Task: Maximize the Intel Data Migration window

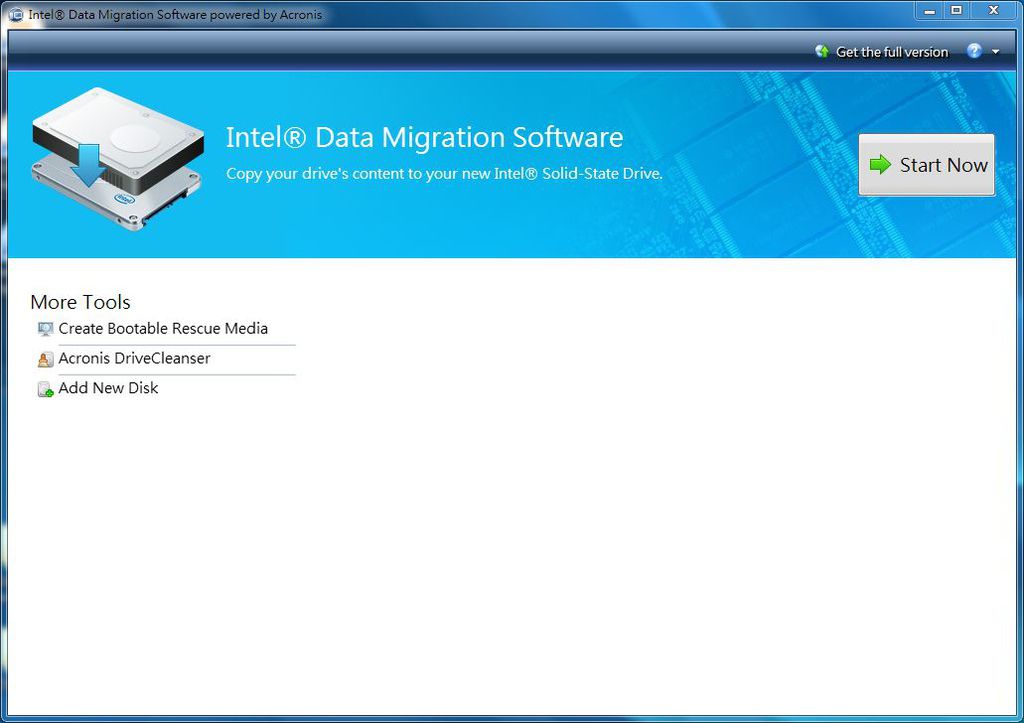Action: (957, 11)
